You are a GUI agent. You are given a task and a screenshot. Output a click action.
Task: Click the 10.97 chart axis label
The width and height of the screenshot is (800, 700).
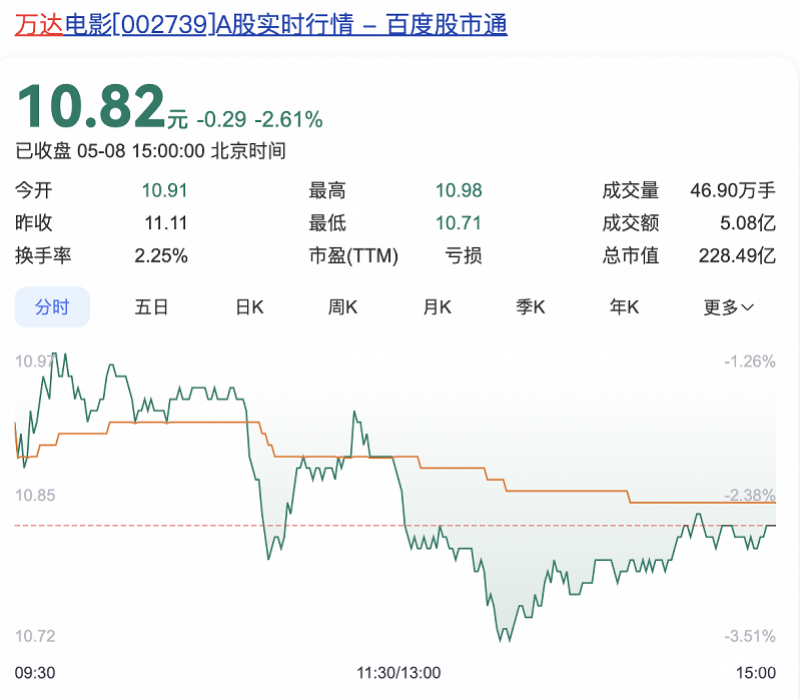coord(34,362)
